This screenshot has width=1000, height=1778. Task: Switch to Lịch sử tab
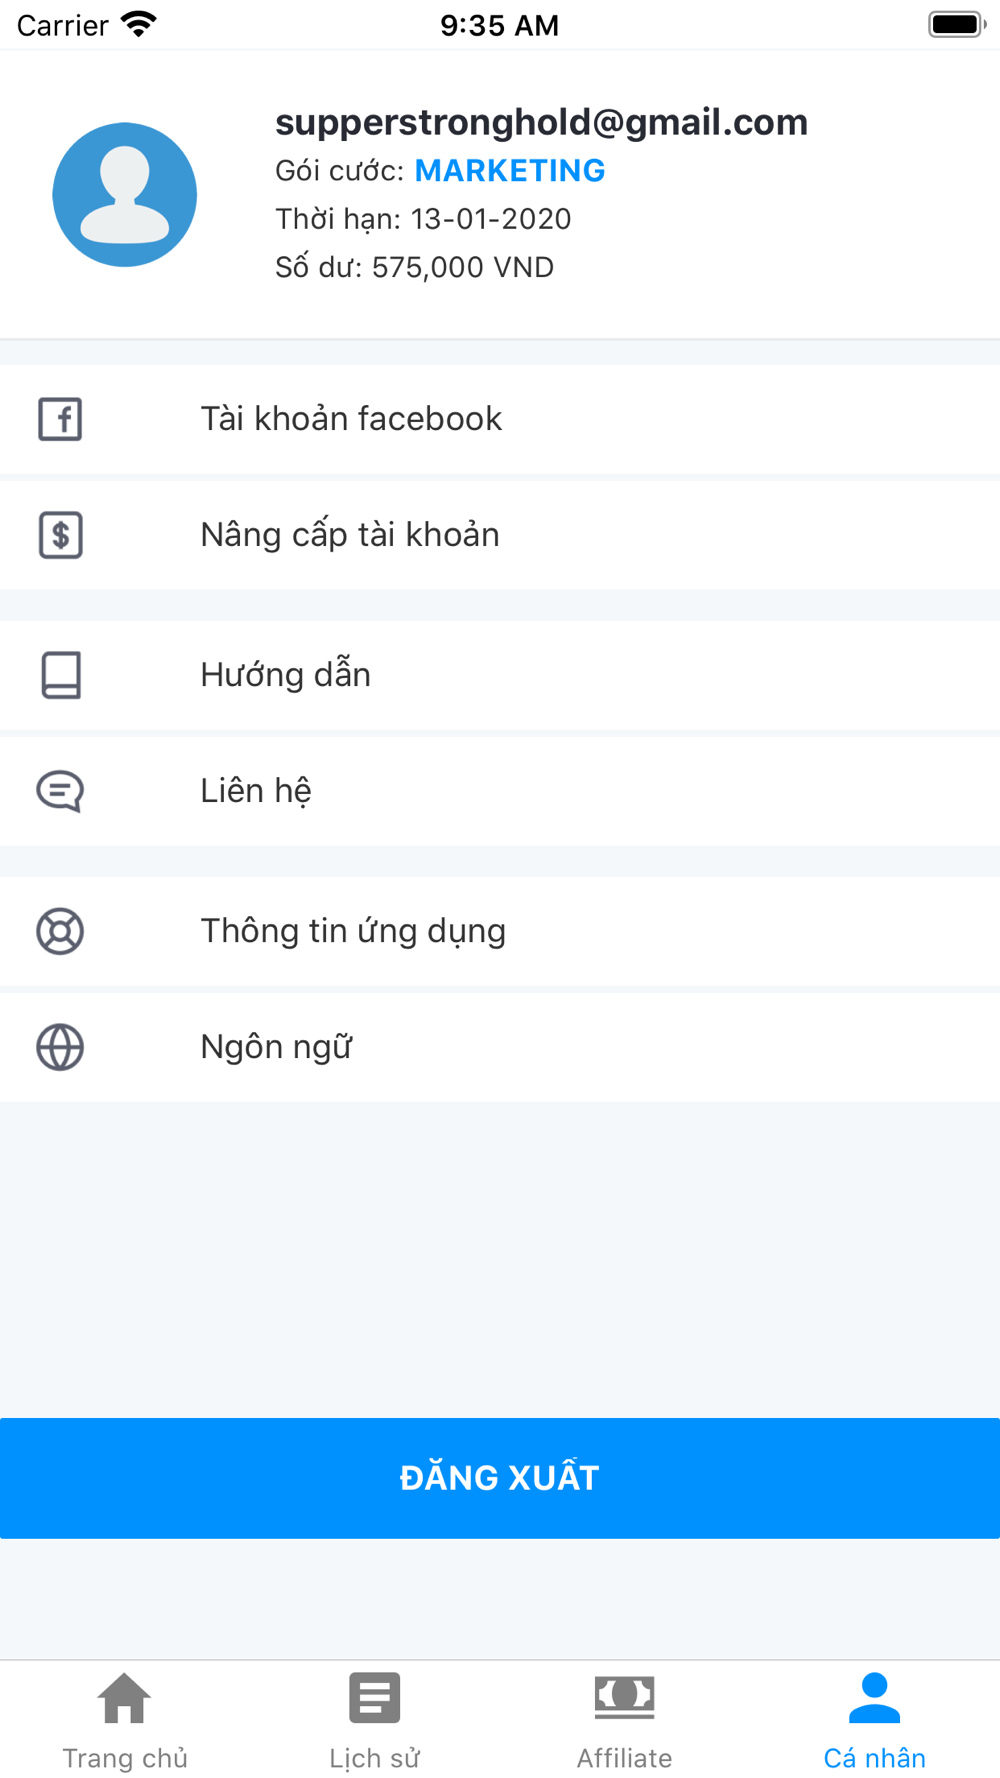click(x=374, y=1720)
